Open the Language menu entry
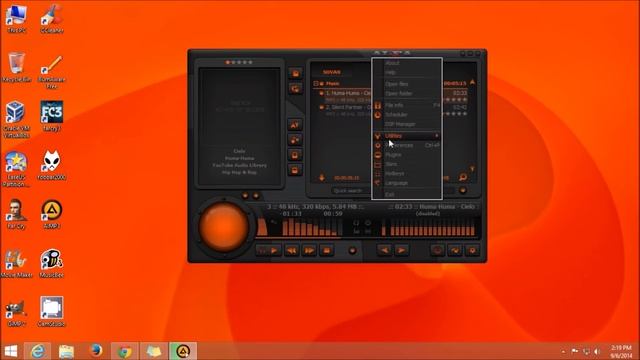The image size is (640, 360). (407, 183)
